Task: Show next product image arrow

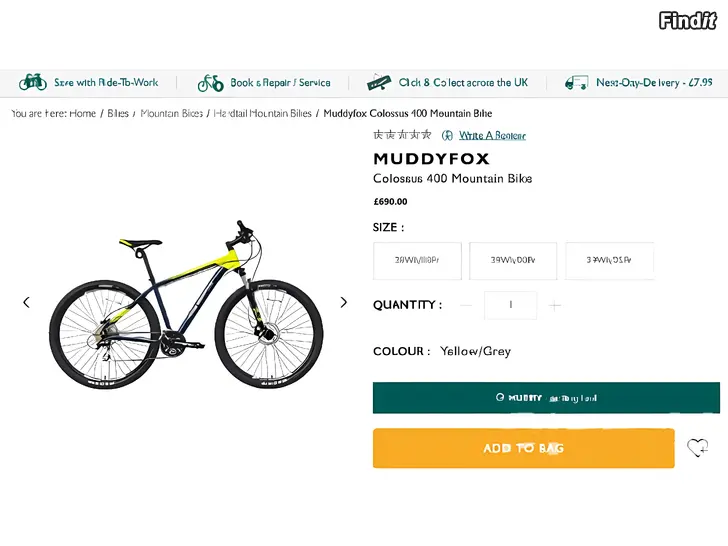Action: point(344,302)
